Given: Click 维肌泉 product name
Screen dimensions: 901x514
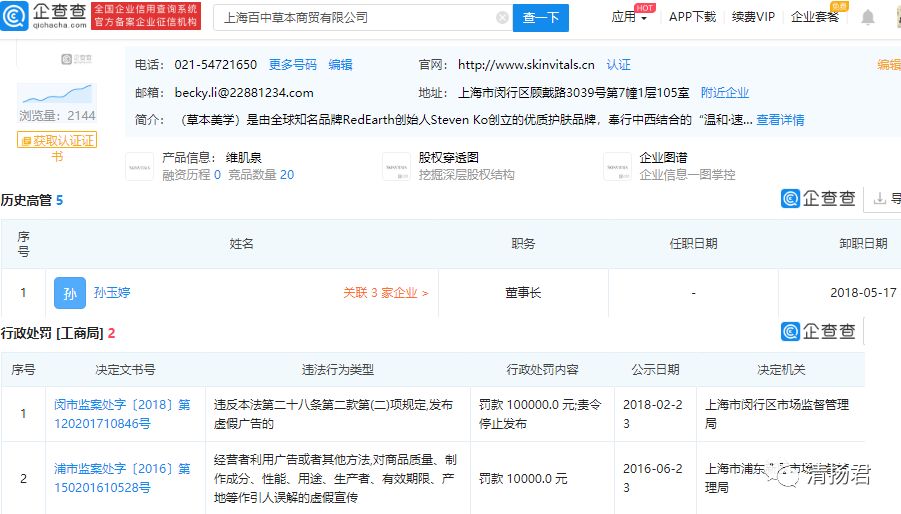Looking at the screenshot, I should click(x=244, y=157).
